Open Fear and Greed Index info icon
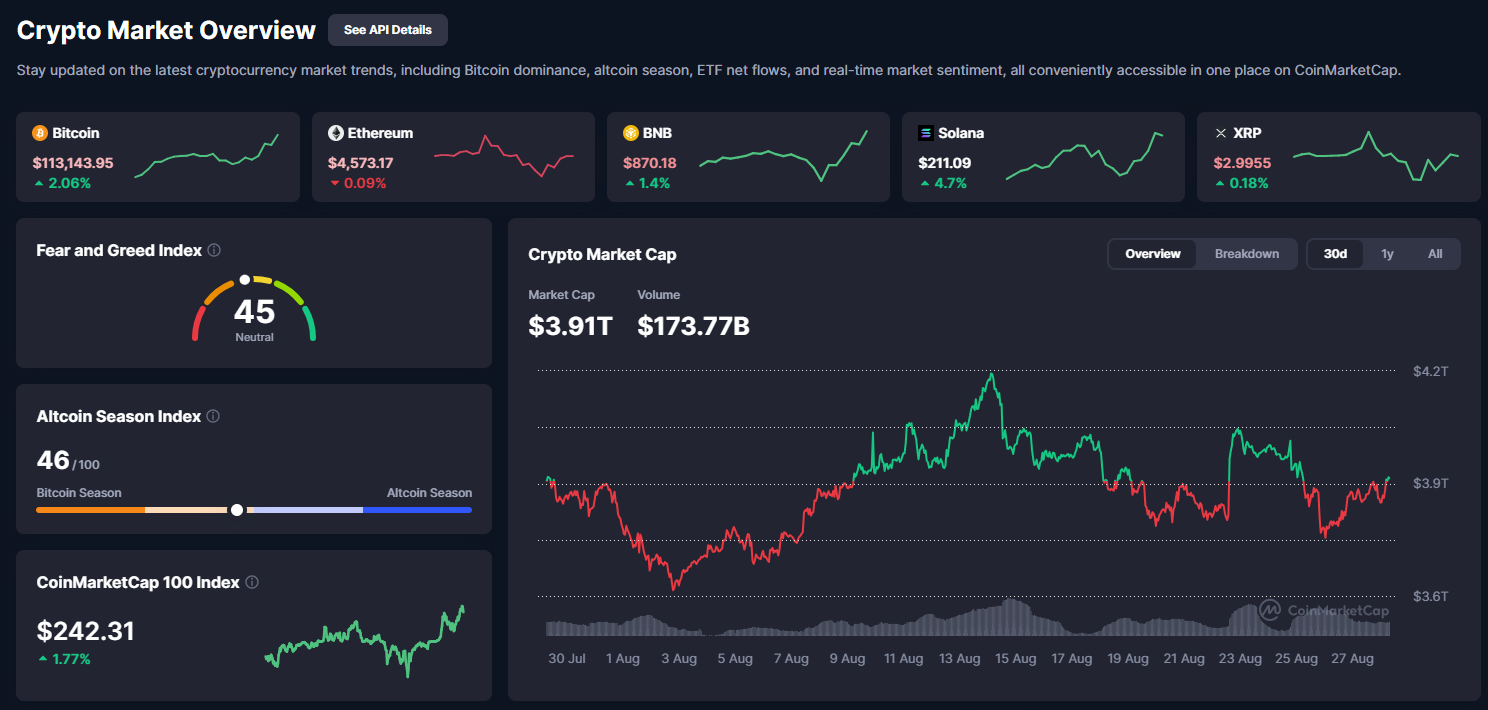The height and width of the screenshot is (710, 1488). click(214, 251)
